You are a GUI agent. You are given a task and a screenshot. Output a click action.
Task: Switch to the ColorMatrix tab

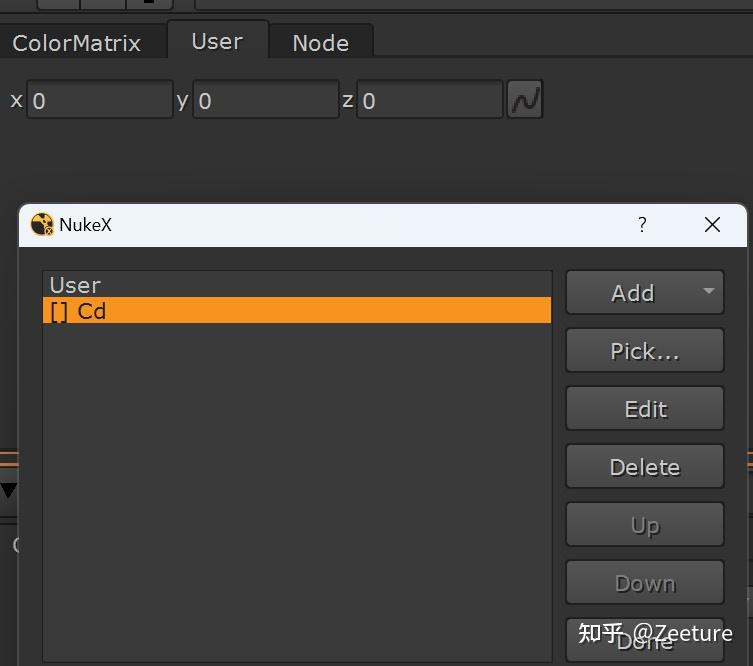point(77,43)
